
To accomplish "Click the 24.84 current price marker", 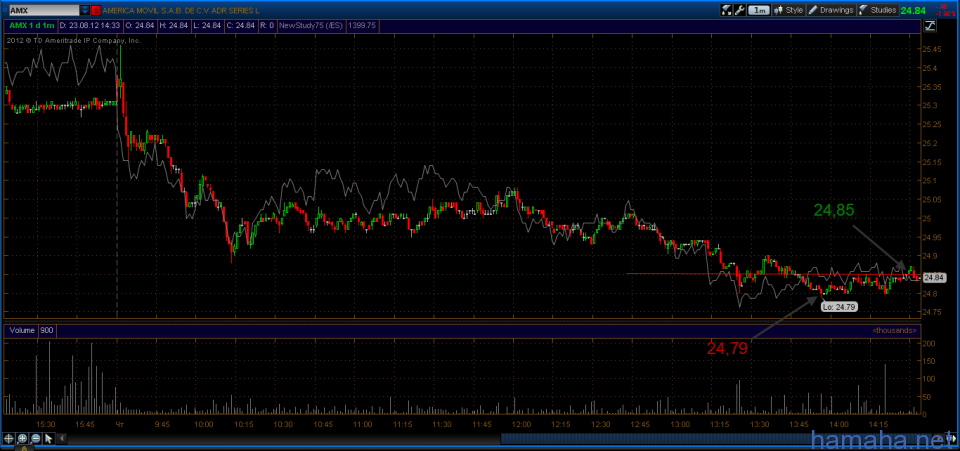I will [933, 277].
